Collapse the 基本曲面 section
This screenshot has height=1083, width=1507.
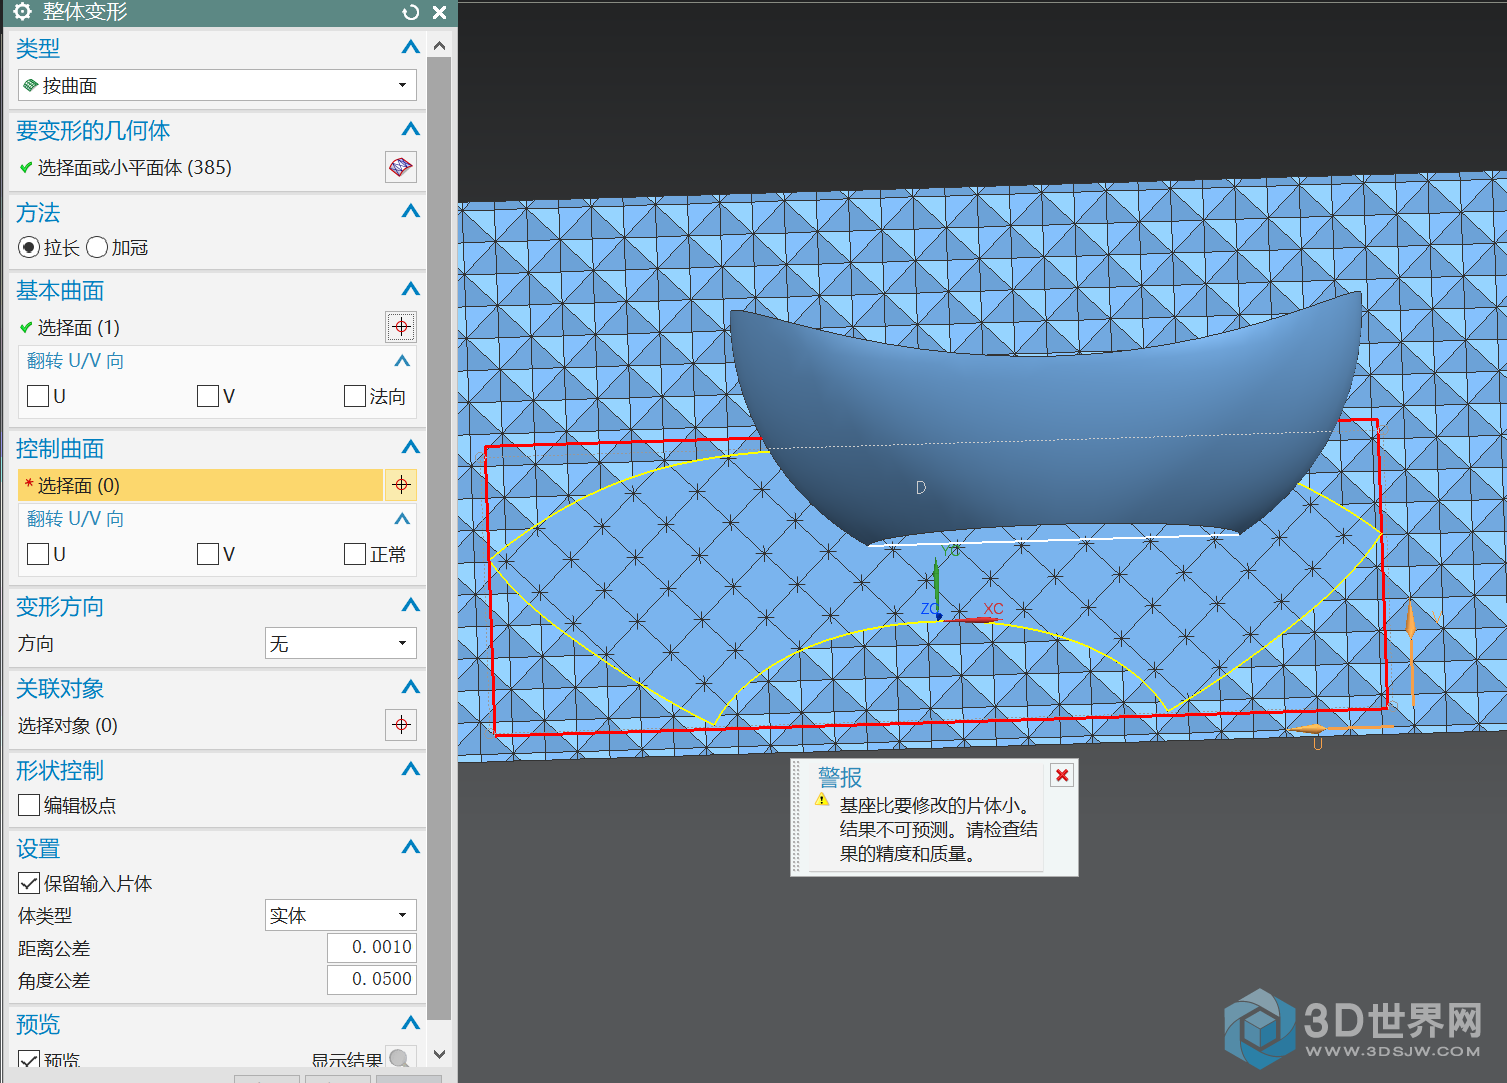(410, 289)
